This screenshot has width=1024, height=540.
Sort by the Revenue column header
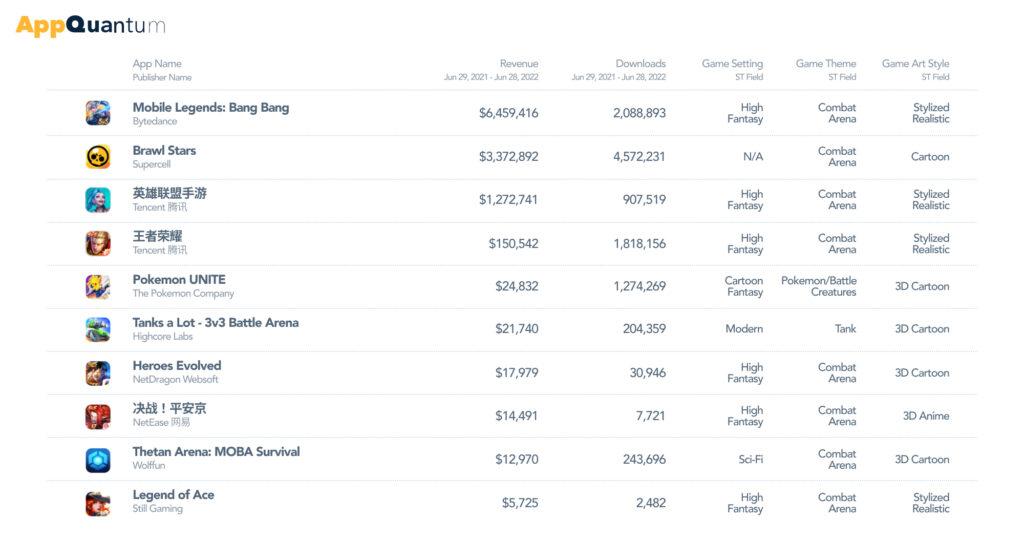519,63
